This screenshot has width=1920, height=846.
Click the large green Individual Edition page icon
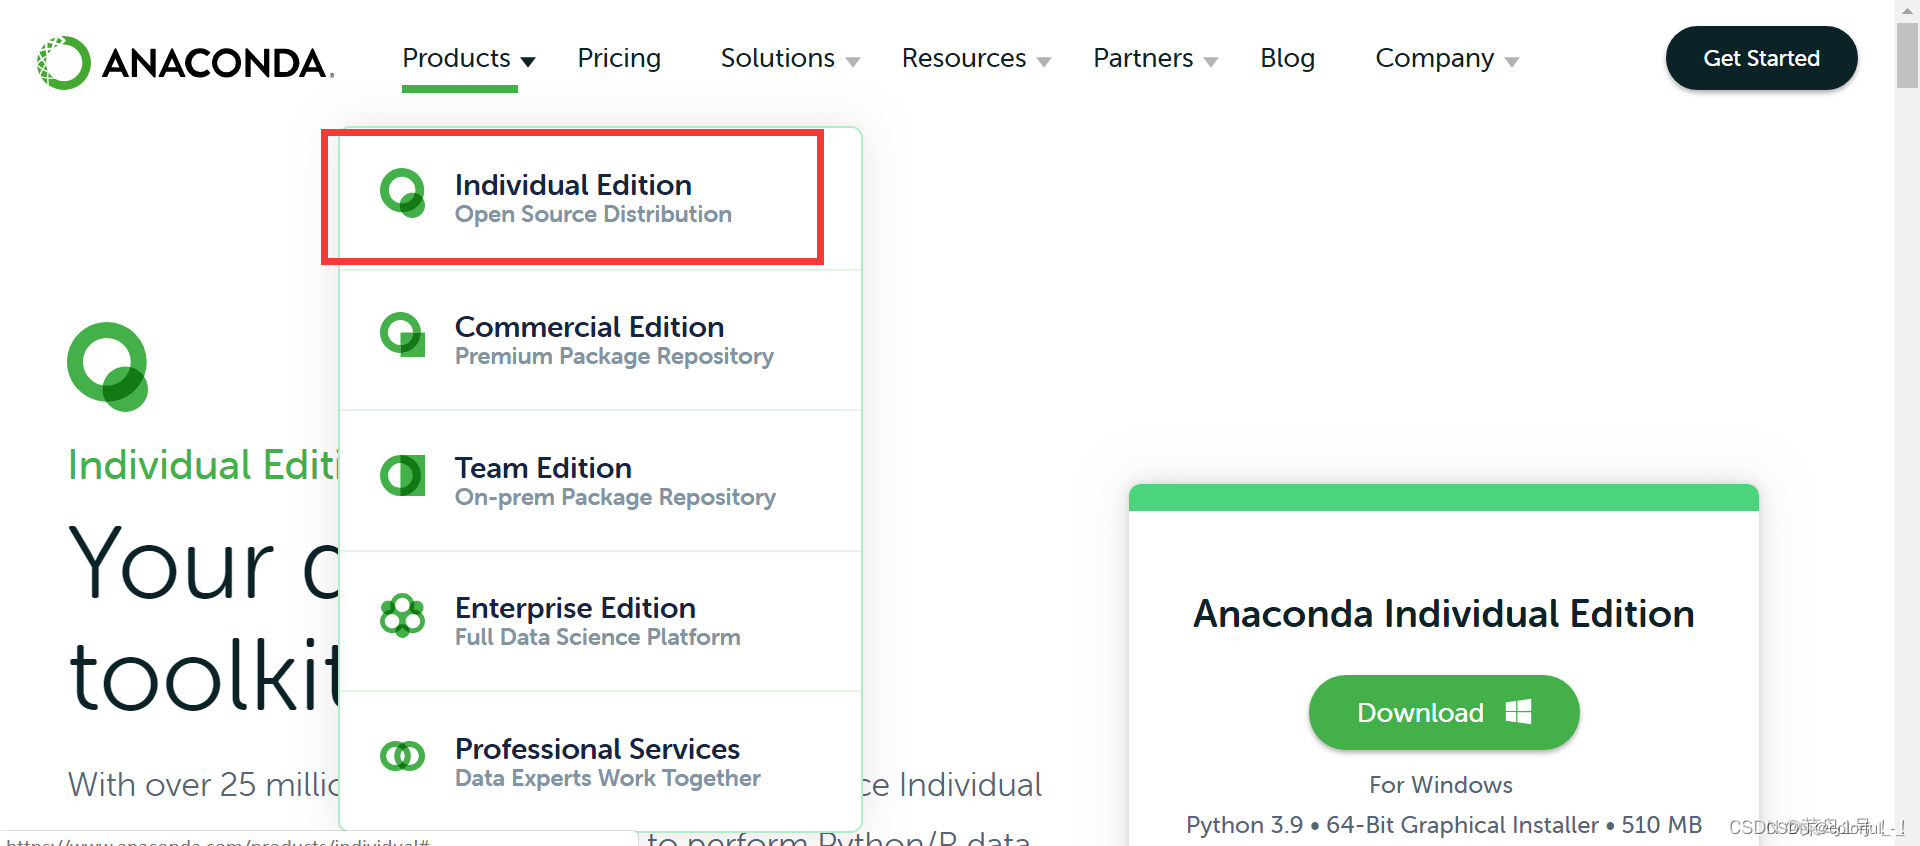108,366
